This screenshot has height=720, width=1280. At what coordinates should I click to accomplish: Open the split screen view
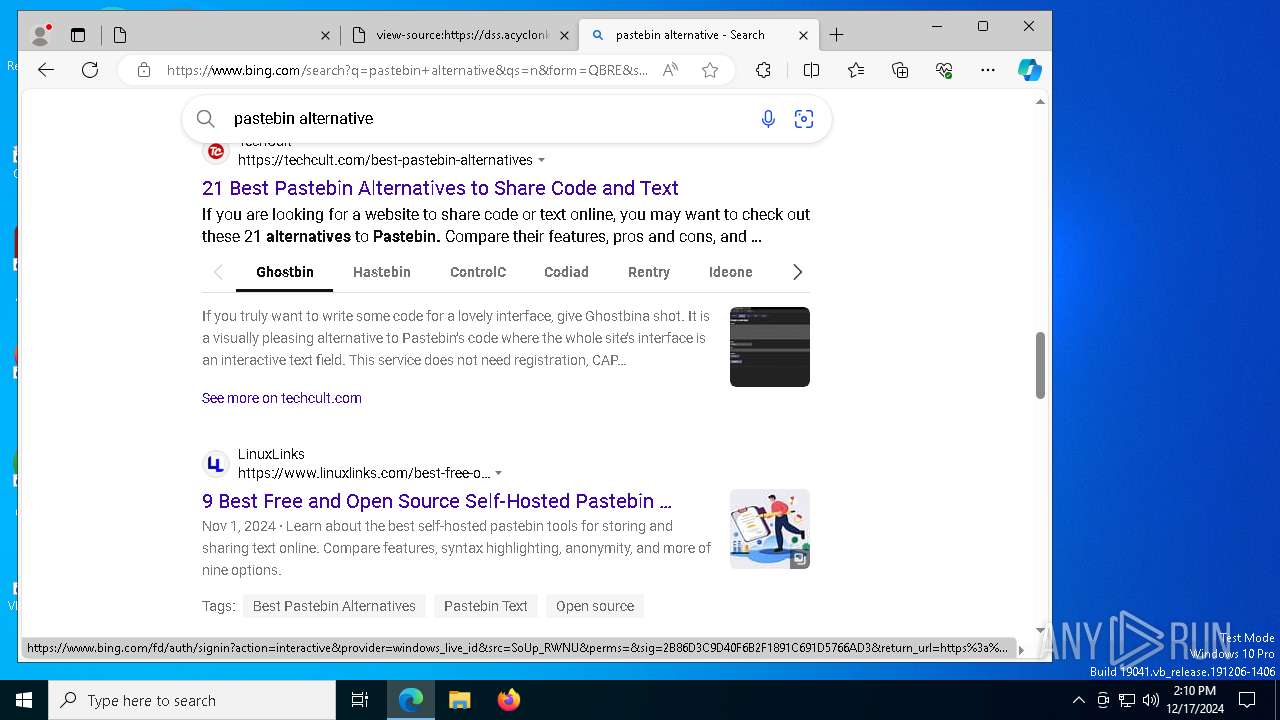coord(811,70)
